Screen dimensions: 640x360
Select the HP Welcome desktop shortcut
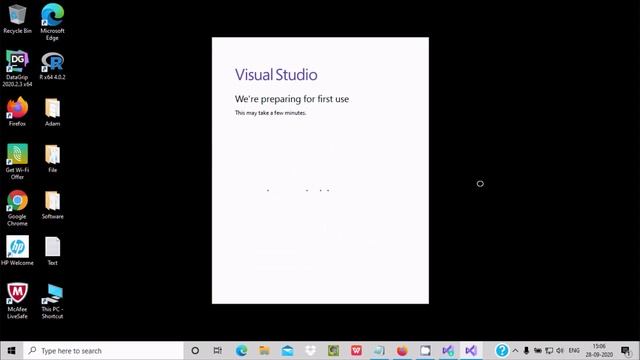point(17,251)
